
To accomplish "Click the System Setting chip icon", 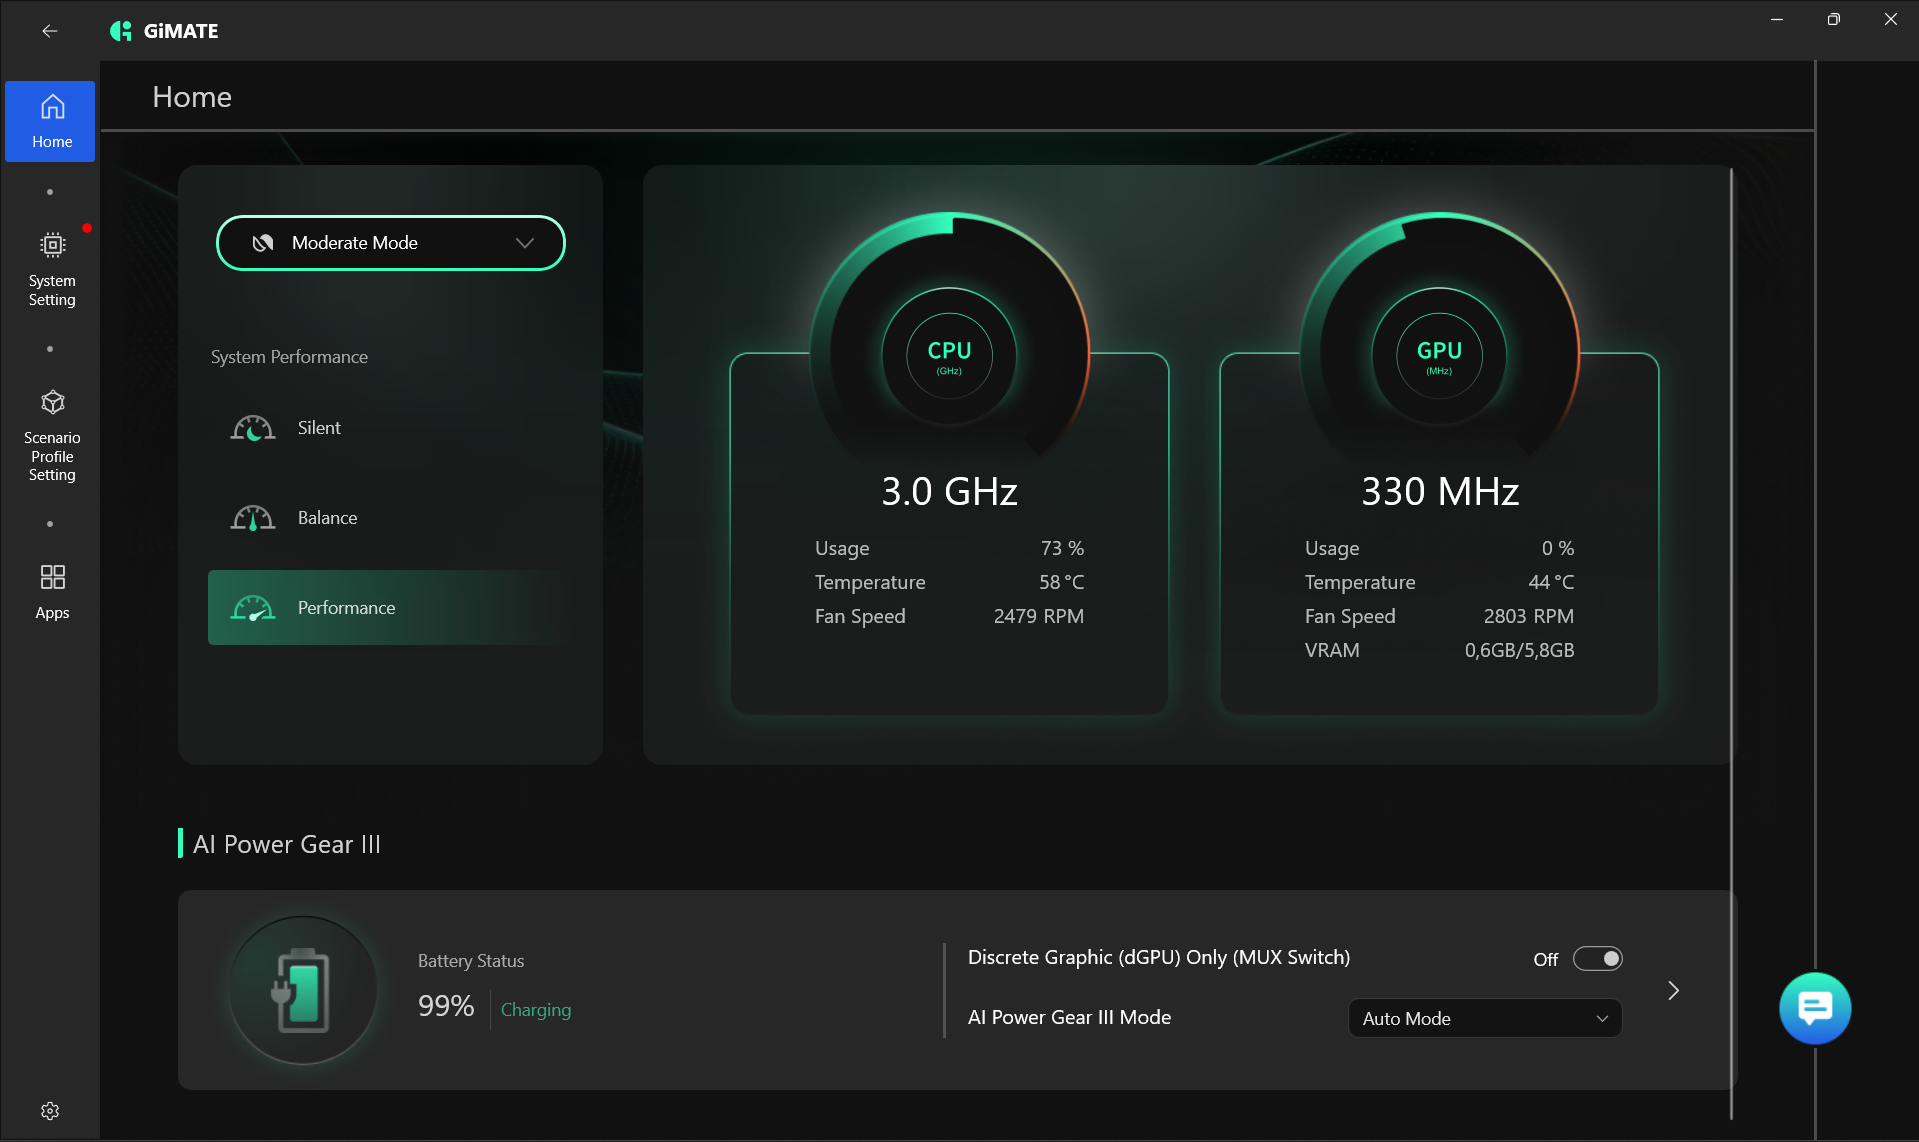I will (52, 245).
